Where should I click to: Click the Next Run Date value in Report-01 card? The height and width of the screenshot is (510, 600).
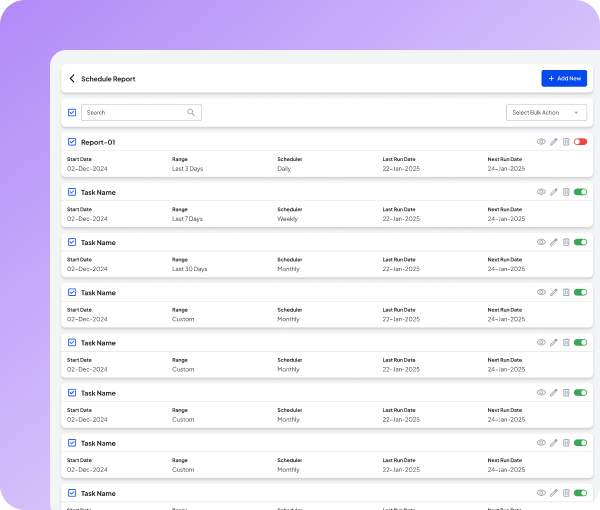click(x=506, y=169)
